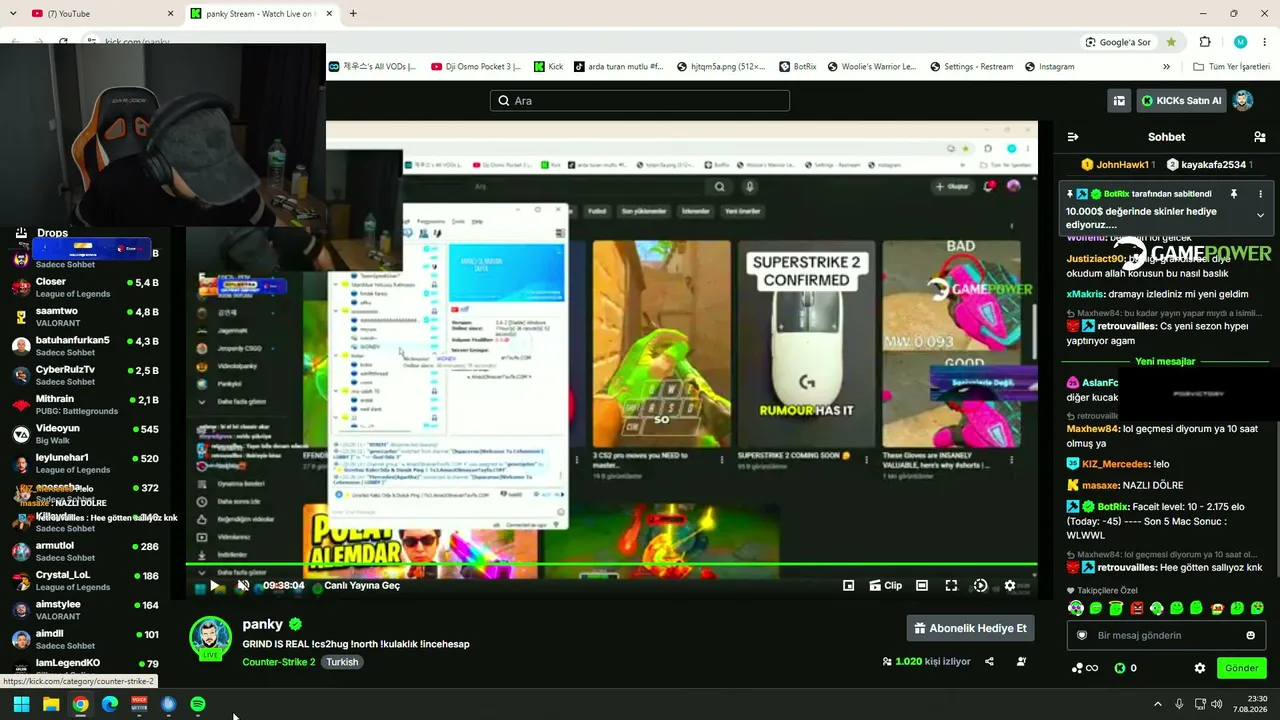
Task: Close the YouTube browser tab
Action: (x=170, y=14)
